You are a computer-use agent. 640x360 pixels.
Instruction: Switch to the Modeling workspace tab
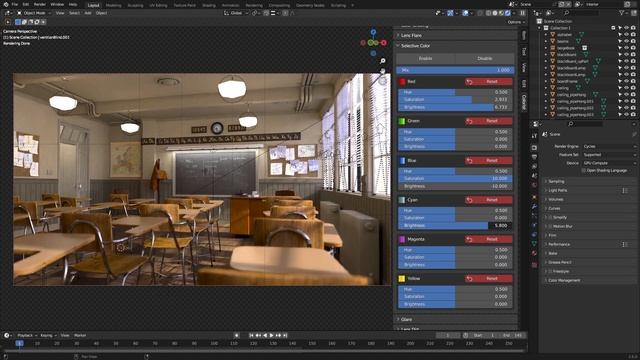coord(113,5)
